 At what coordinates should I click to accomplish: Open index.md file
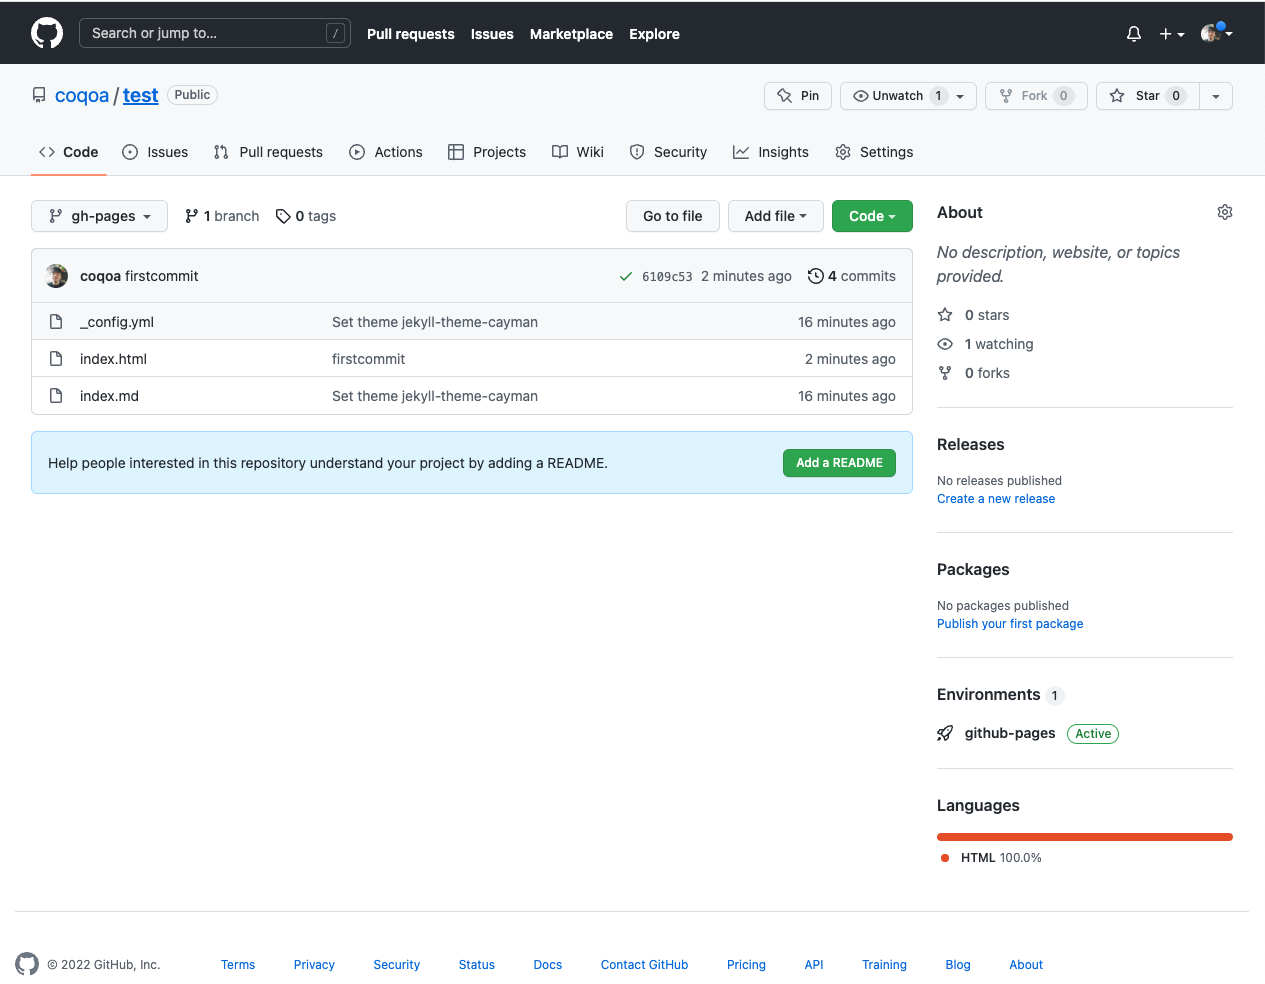(x=109, y=396)
